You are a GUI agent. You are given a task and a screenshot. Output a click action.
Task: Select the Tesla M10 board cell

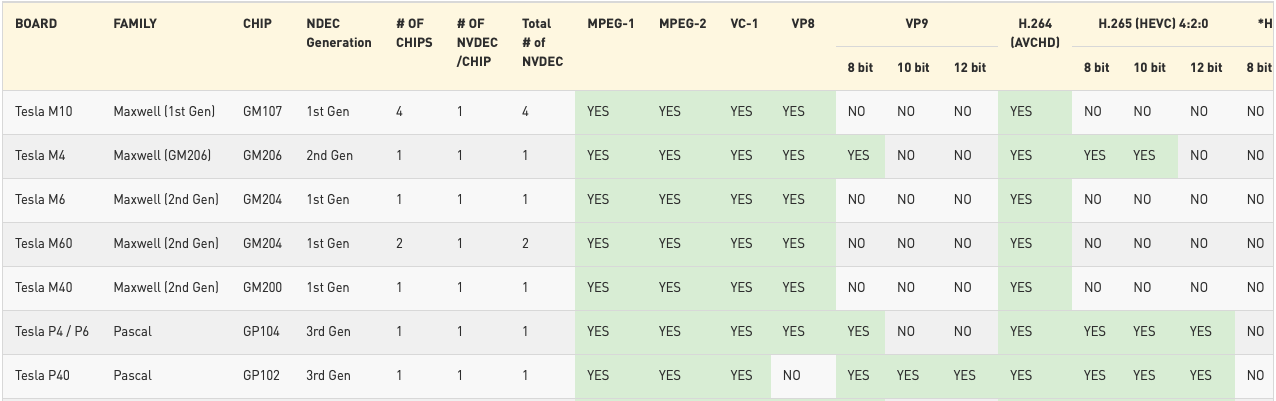click(x=44, y=111)
